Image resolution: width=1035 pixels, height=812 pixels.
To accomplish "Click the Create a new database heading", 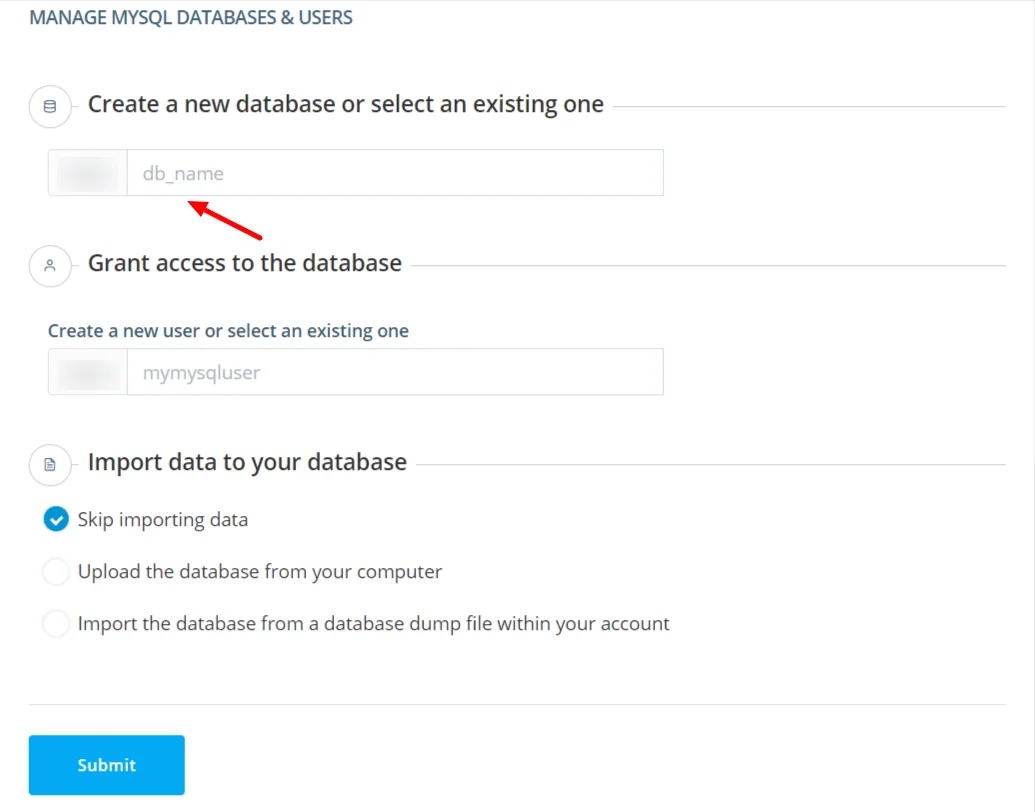I will (x=345, y=104).
